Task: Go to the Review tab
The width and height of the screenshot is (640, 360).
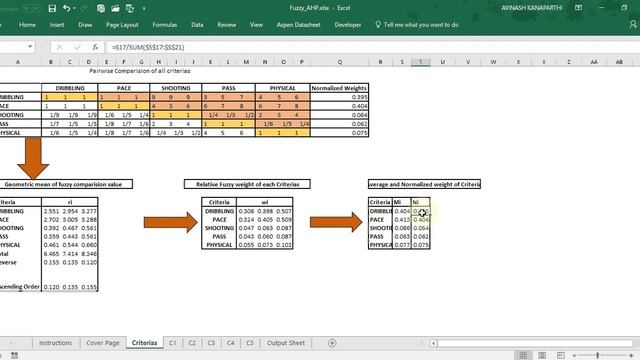Action: (227, 24)
